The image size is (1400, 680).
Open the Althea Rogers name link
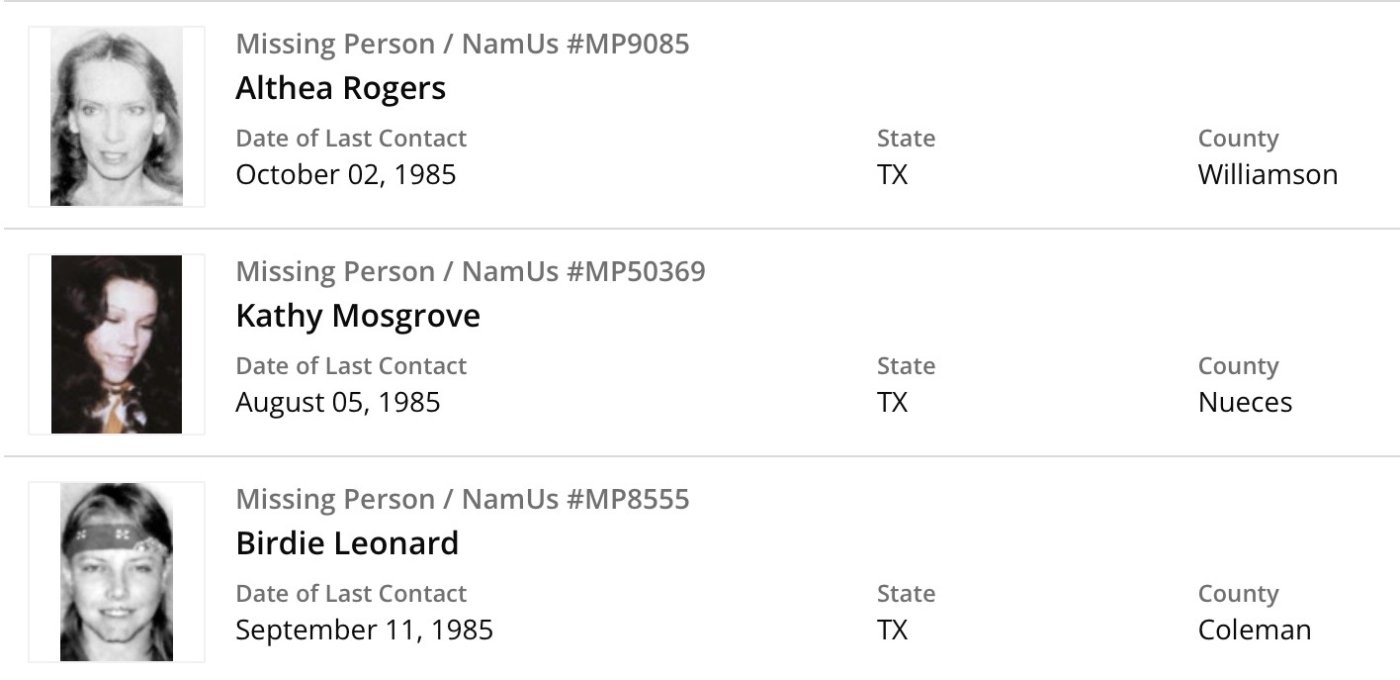point(340,88)
